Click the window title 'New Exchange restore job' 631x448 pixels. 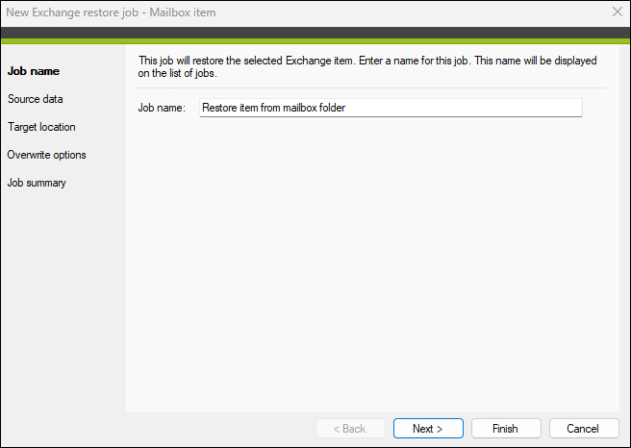coord(72,12)
